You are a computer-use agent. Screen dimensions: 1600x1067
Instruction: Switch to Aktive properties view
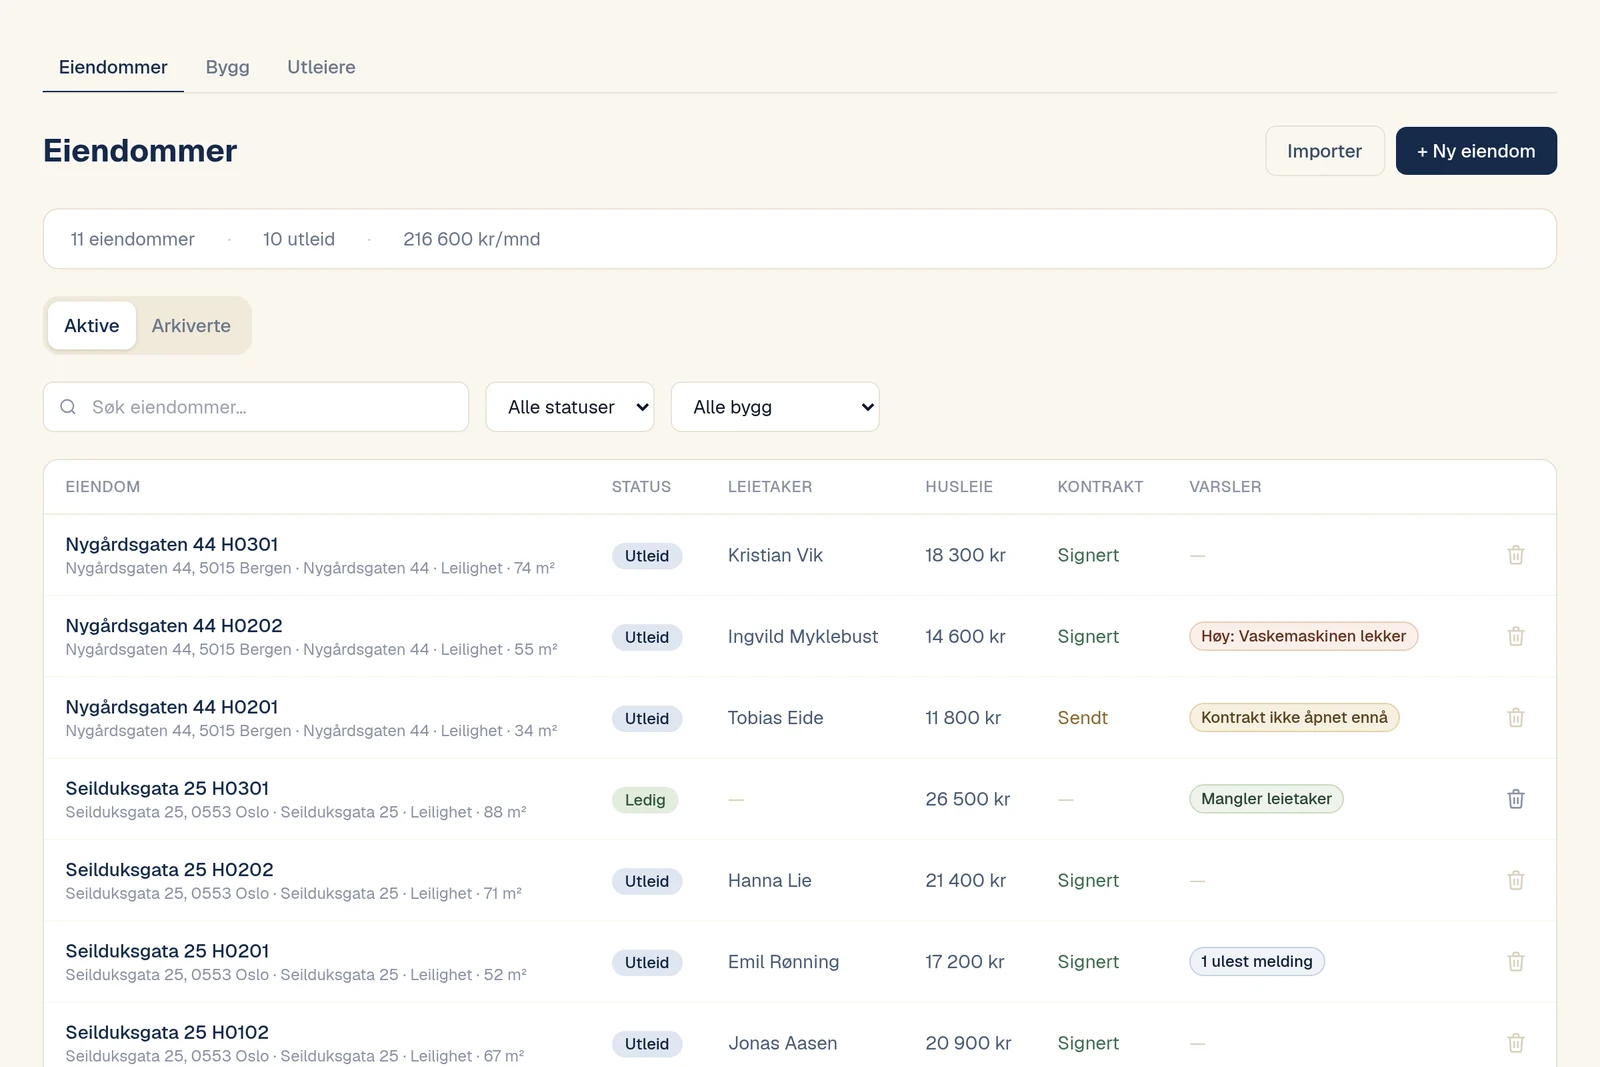(x=92, y=326)
